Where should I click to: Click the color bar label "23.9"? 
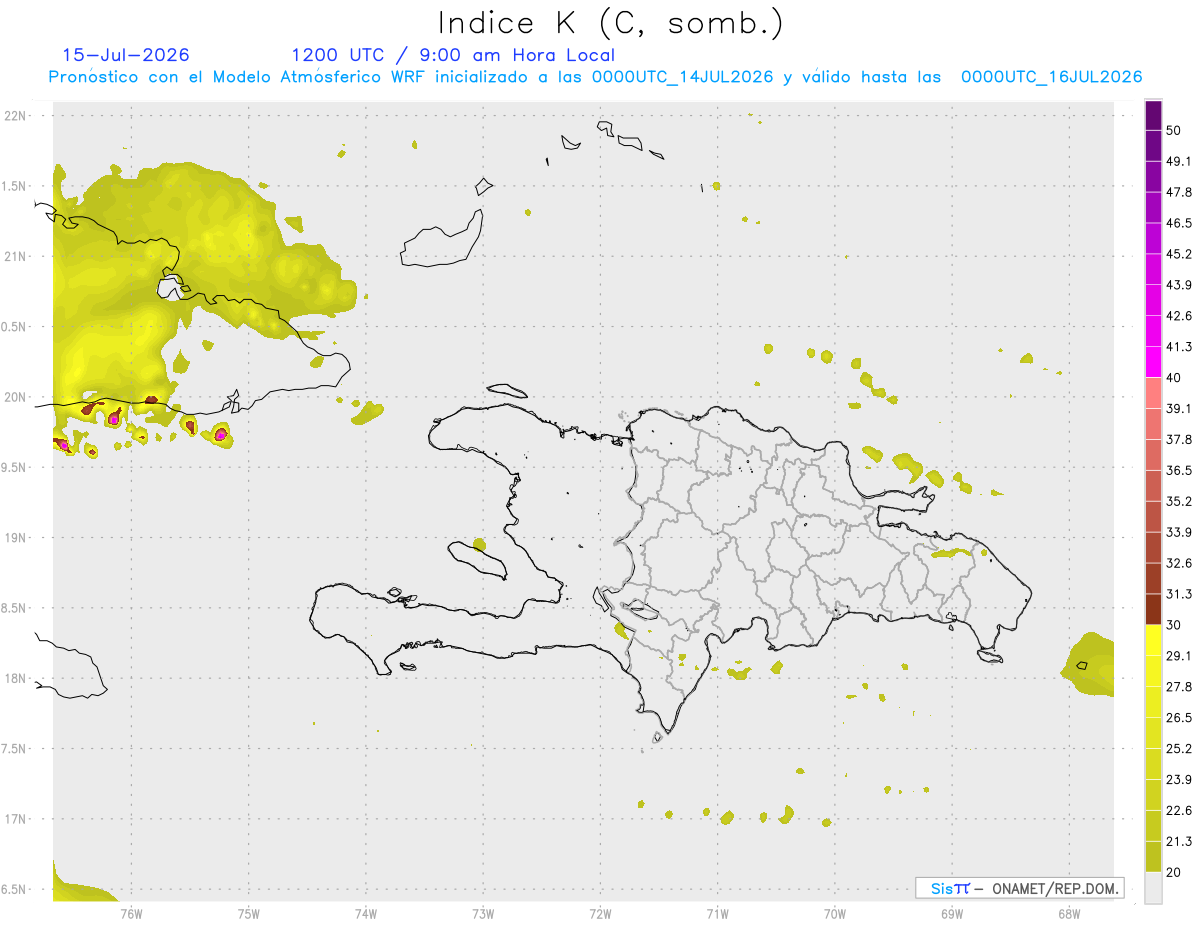point(1180,780)
